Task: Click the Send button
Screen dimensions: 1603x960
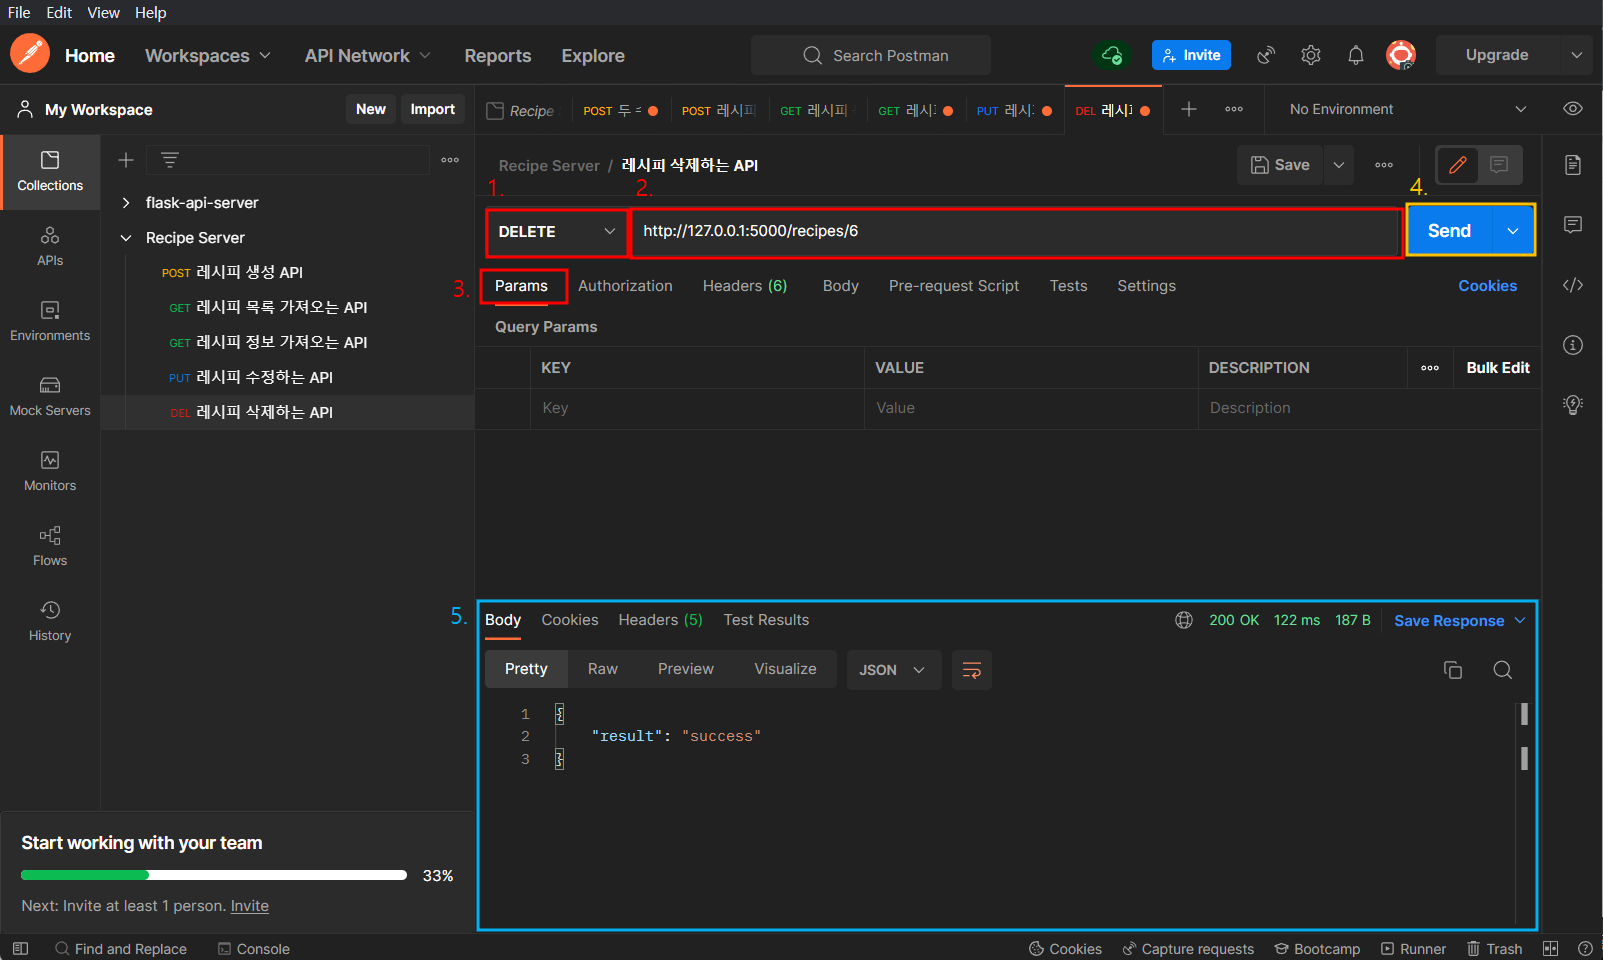Action: 1449,231
